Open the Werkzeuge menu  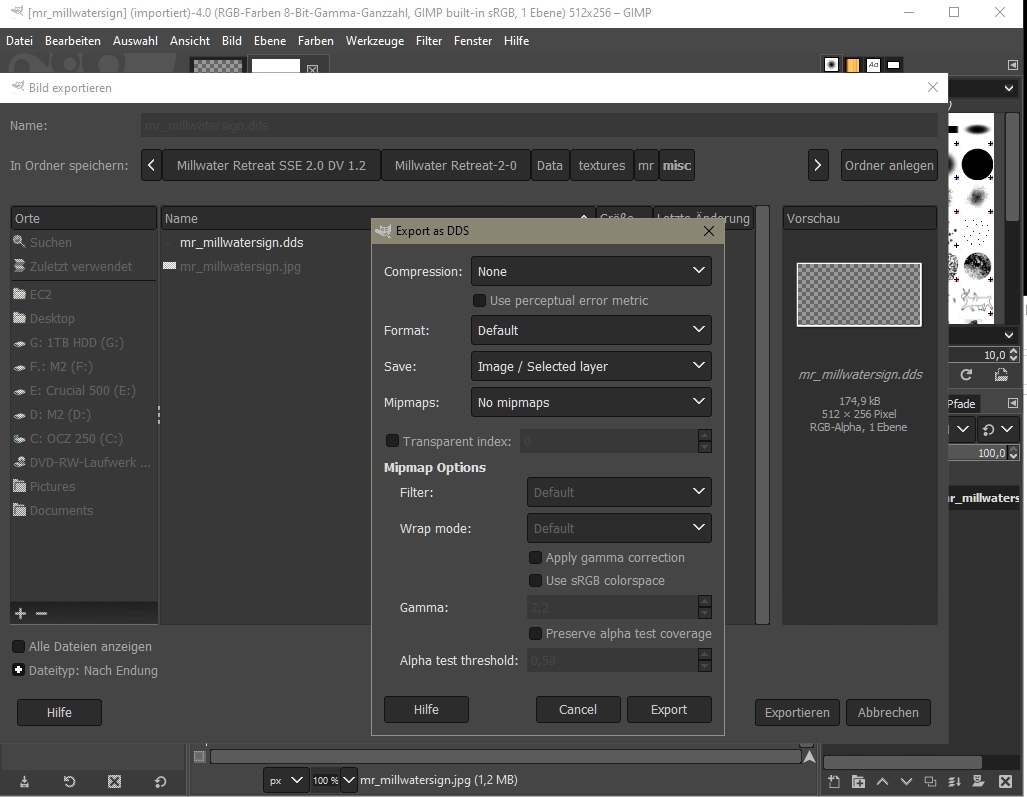374,41
